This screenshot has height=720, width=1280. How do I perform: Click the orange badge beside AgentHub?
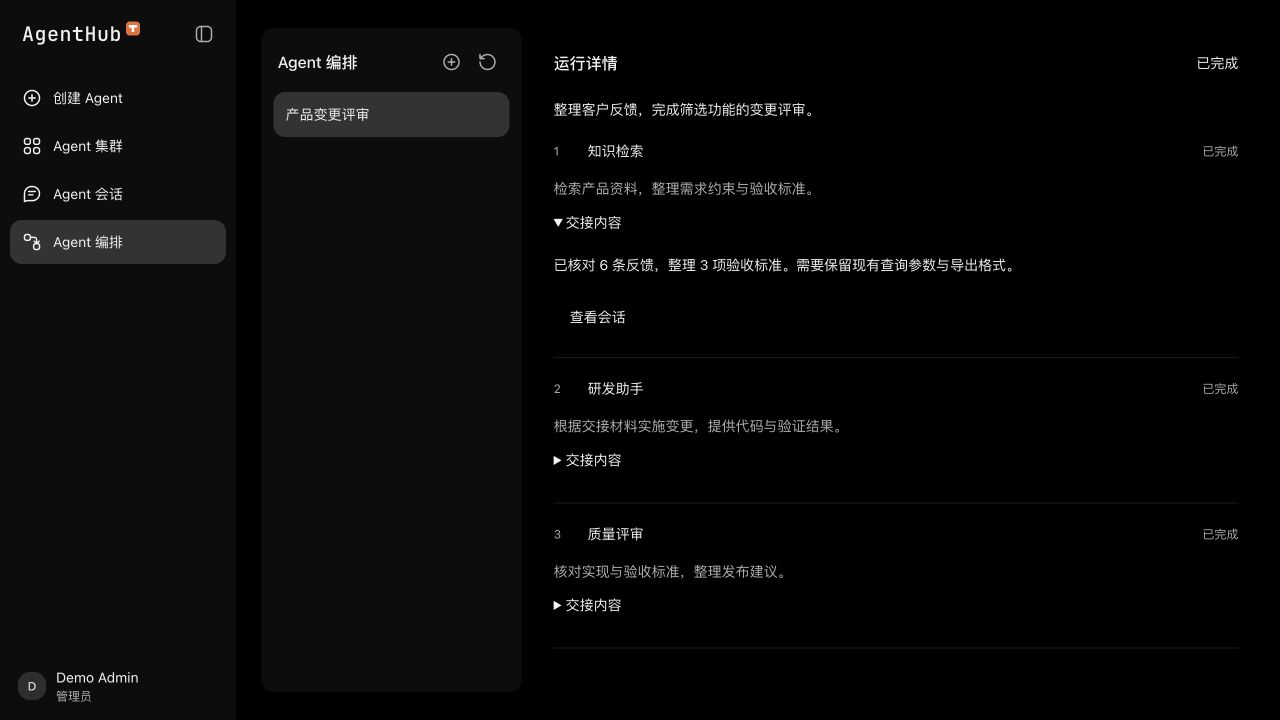[x=133, y=28]
